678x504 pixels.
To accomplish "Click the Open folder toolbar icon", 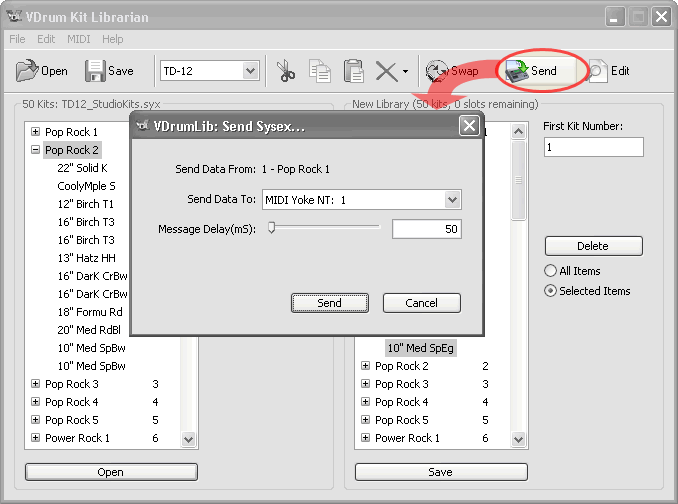I will coord(27,71).
